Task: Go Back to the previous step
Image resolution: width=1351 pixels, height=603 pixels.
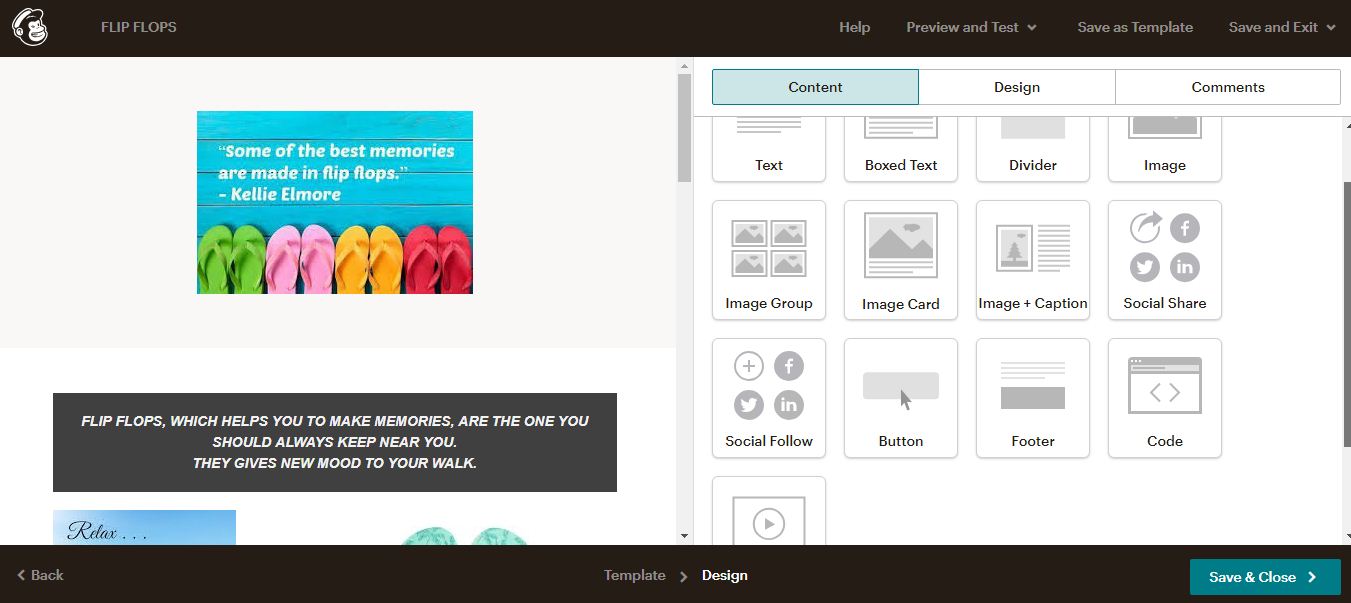Action: [40, 575]
